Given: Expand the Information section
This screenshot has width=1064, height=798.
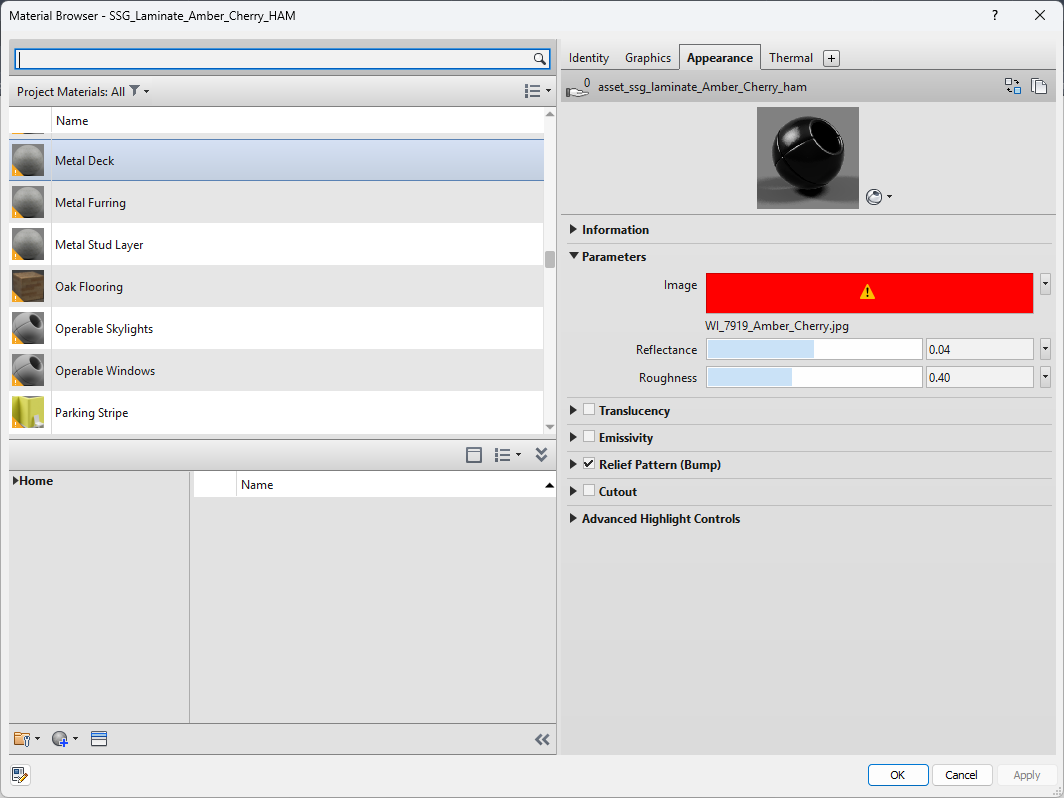Looking at the screenshot, I should coord(573,230).
